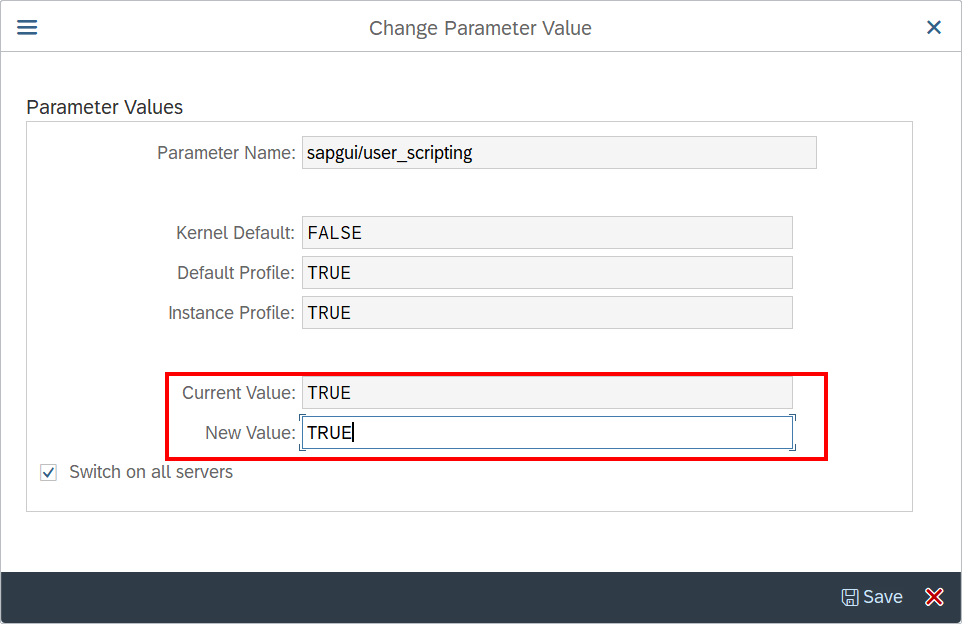Click the 'New Value:' label
This screenshot has height=625, width=962.
pyautogui.click(x=250, y=433)
